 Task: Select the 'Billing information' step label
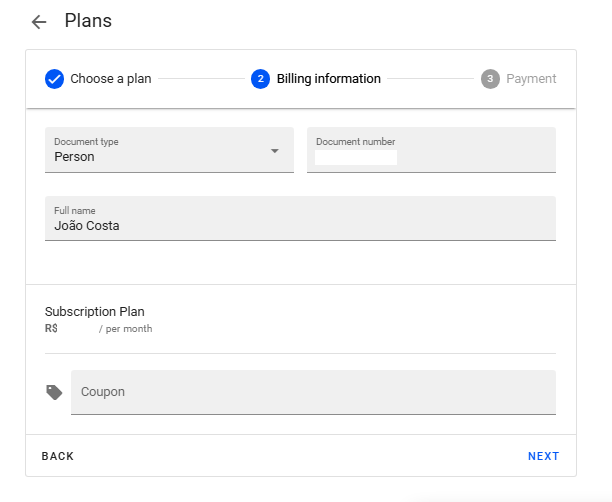pyautogui.click(x=328, y=79)
